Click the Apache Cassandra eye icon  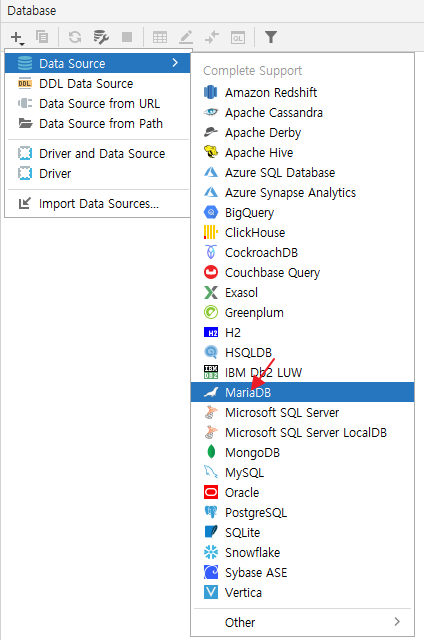pos(211,112)
